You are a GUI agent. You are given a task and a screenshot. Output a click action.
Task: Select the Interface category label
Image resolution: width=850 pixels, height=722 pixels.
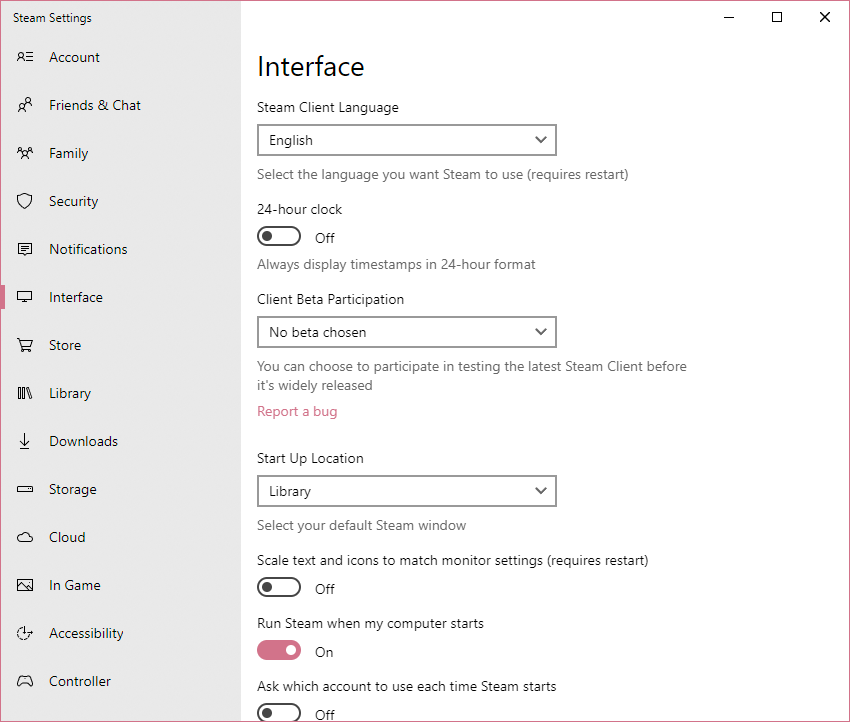coord(76,297)
